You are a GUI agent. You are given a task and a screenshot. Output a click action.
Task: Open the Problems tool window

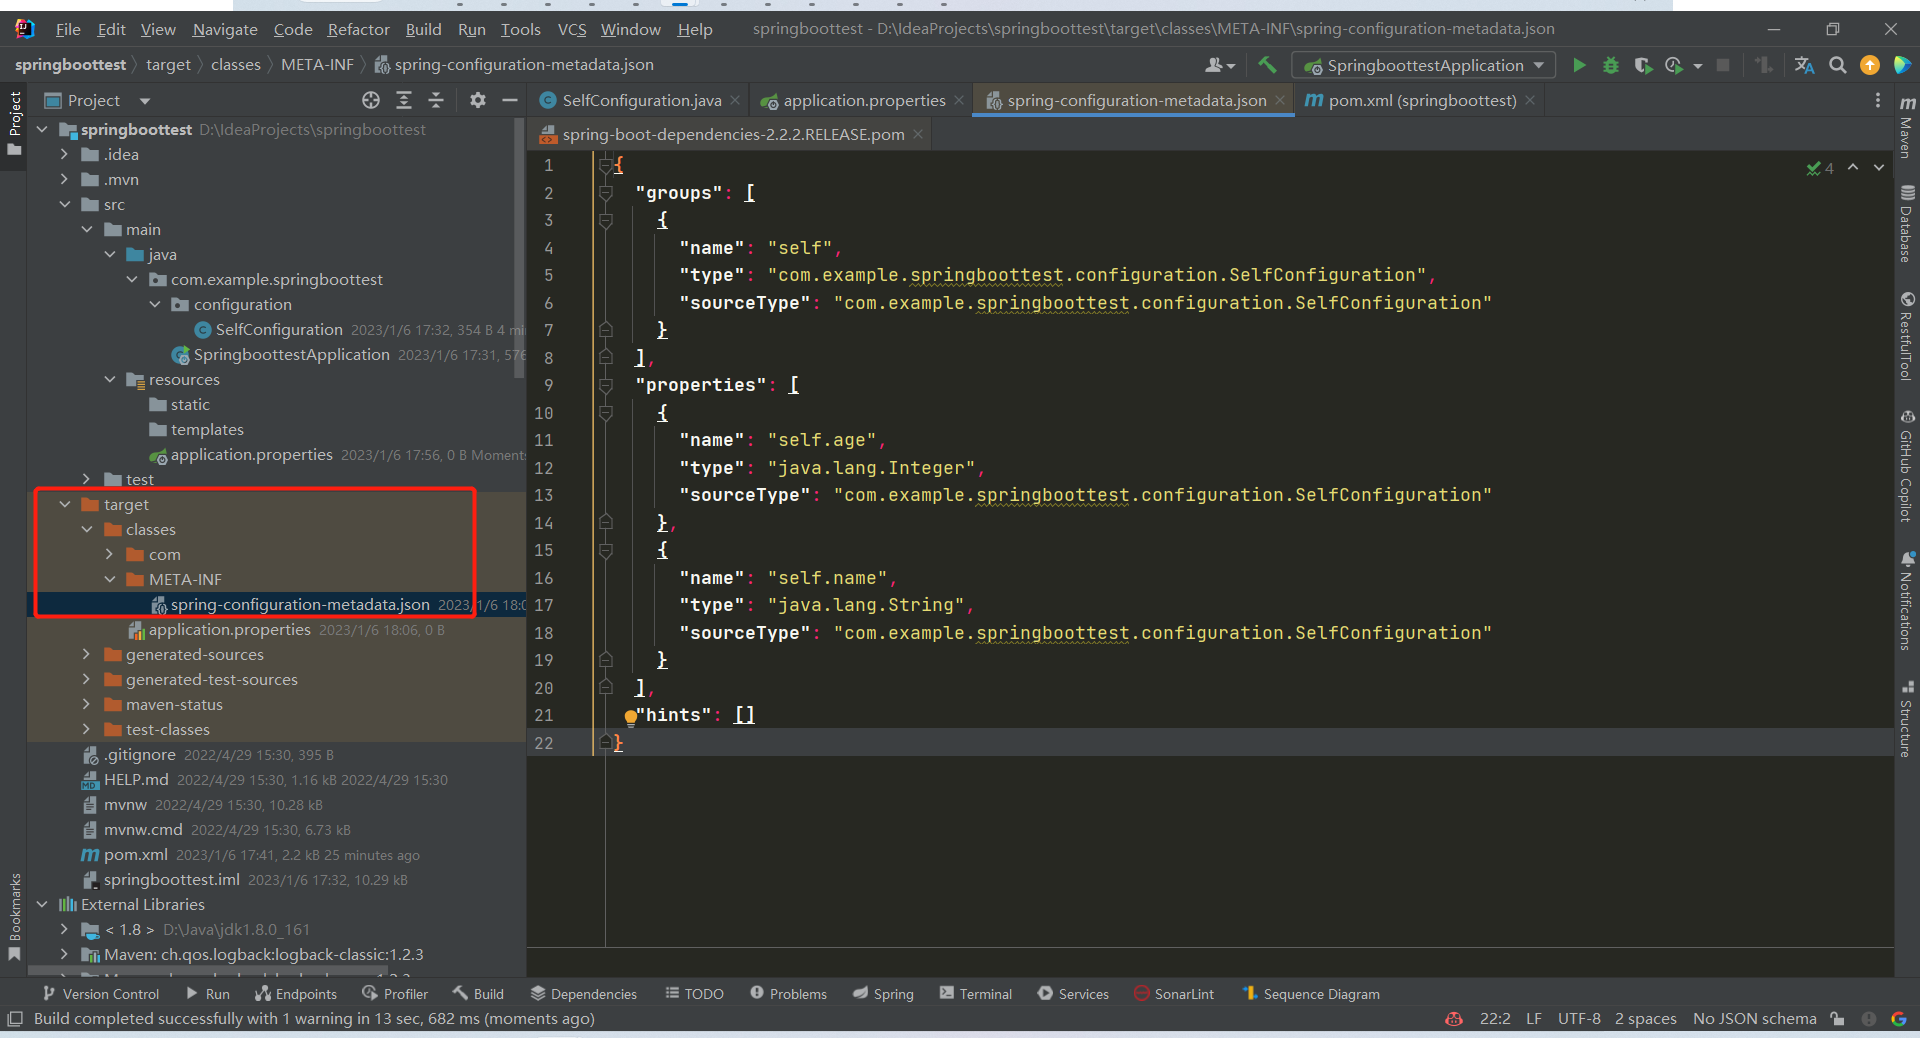click(789, 993)
